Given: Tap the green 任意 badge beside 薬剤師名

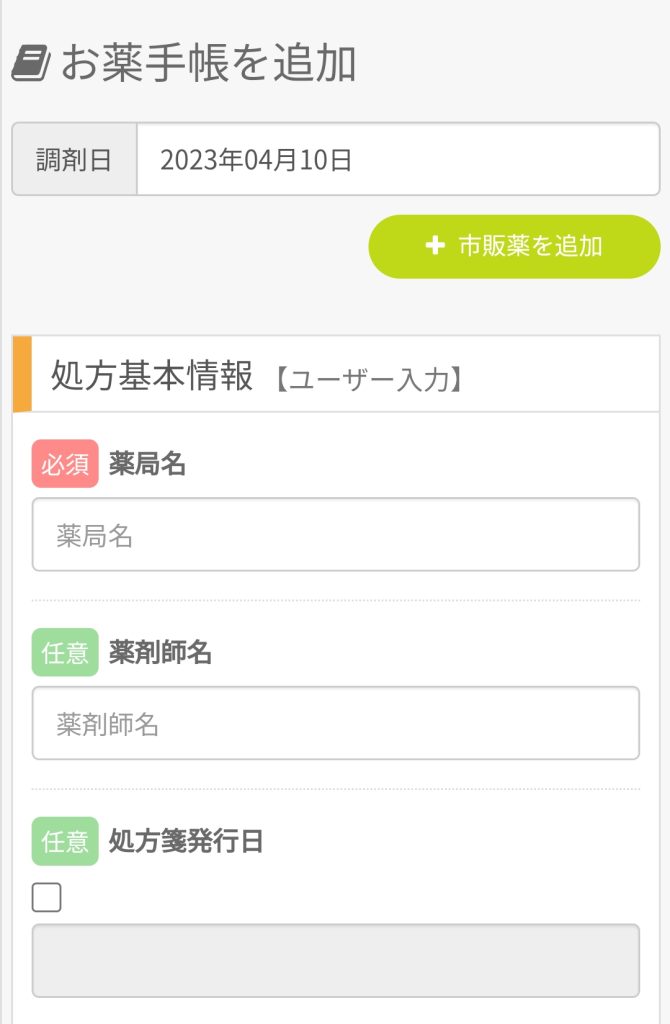Looking at the screenshot, I should 65,653.
